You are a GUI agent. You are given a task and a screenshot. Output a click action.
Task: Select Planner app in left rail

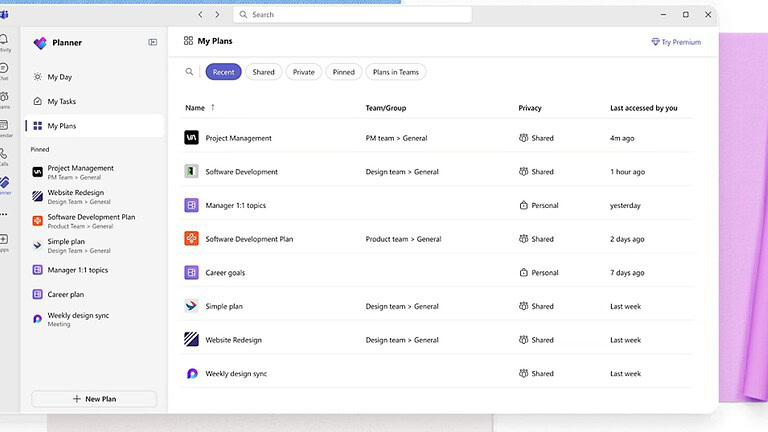tap(4, 186)
